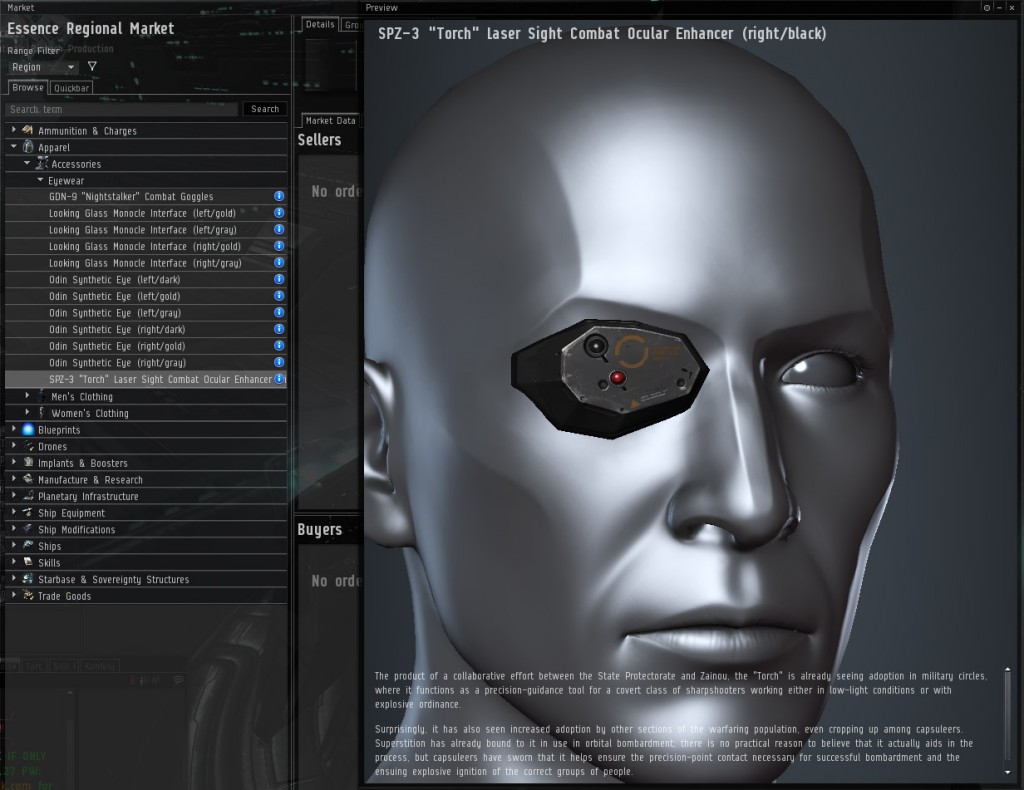Select Looking Glass Monocle Interface (right/gold)
The width and height of the screenshot is (1024, 790).
pos(146,246)
